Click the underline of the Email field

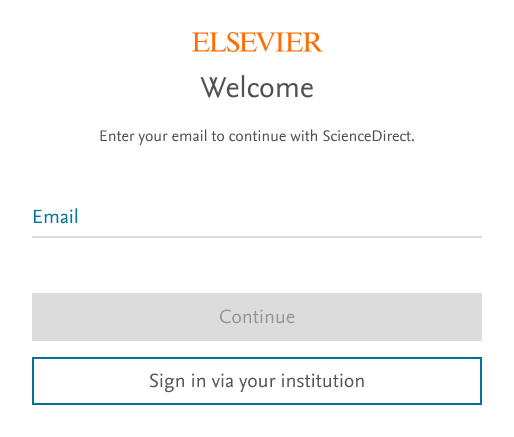(257, 237)
